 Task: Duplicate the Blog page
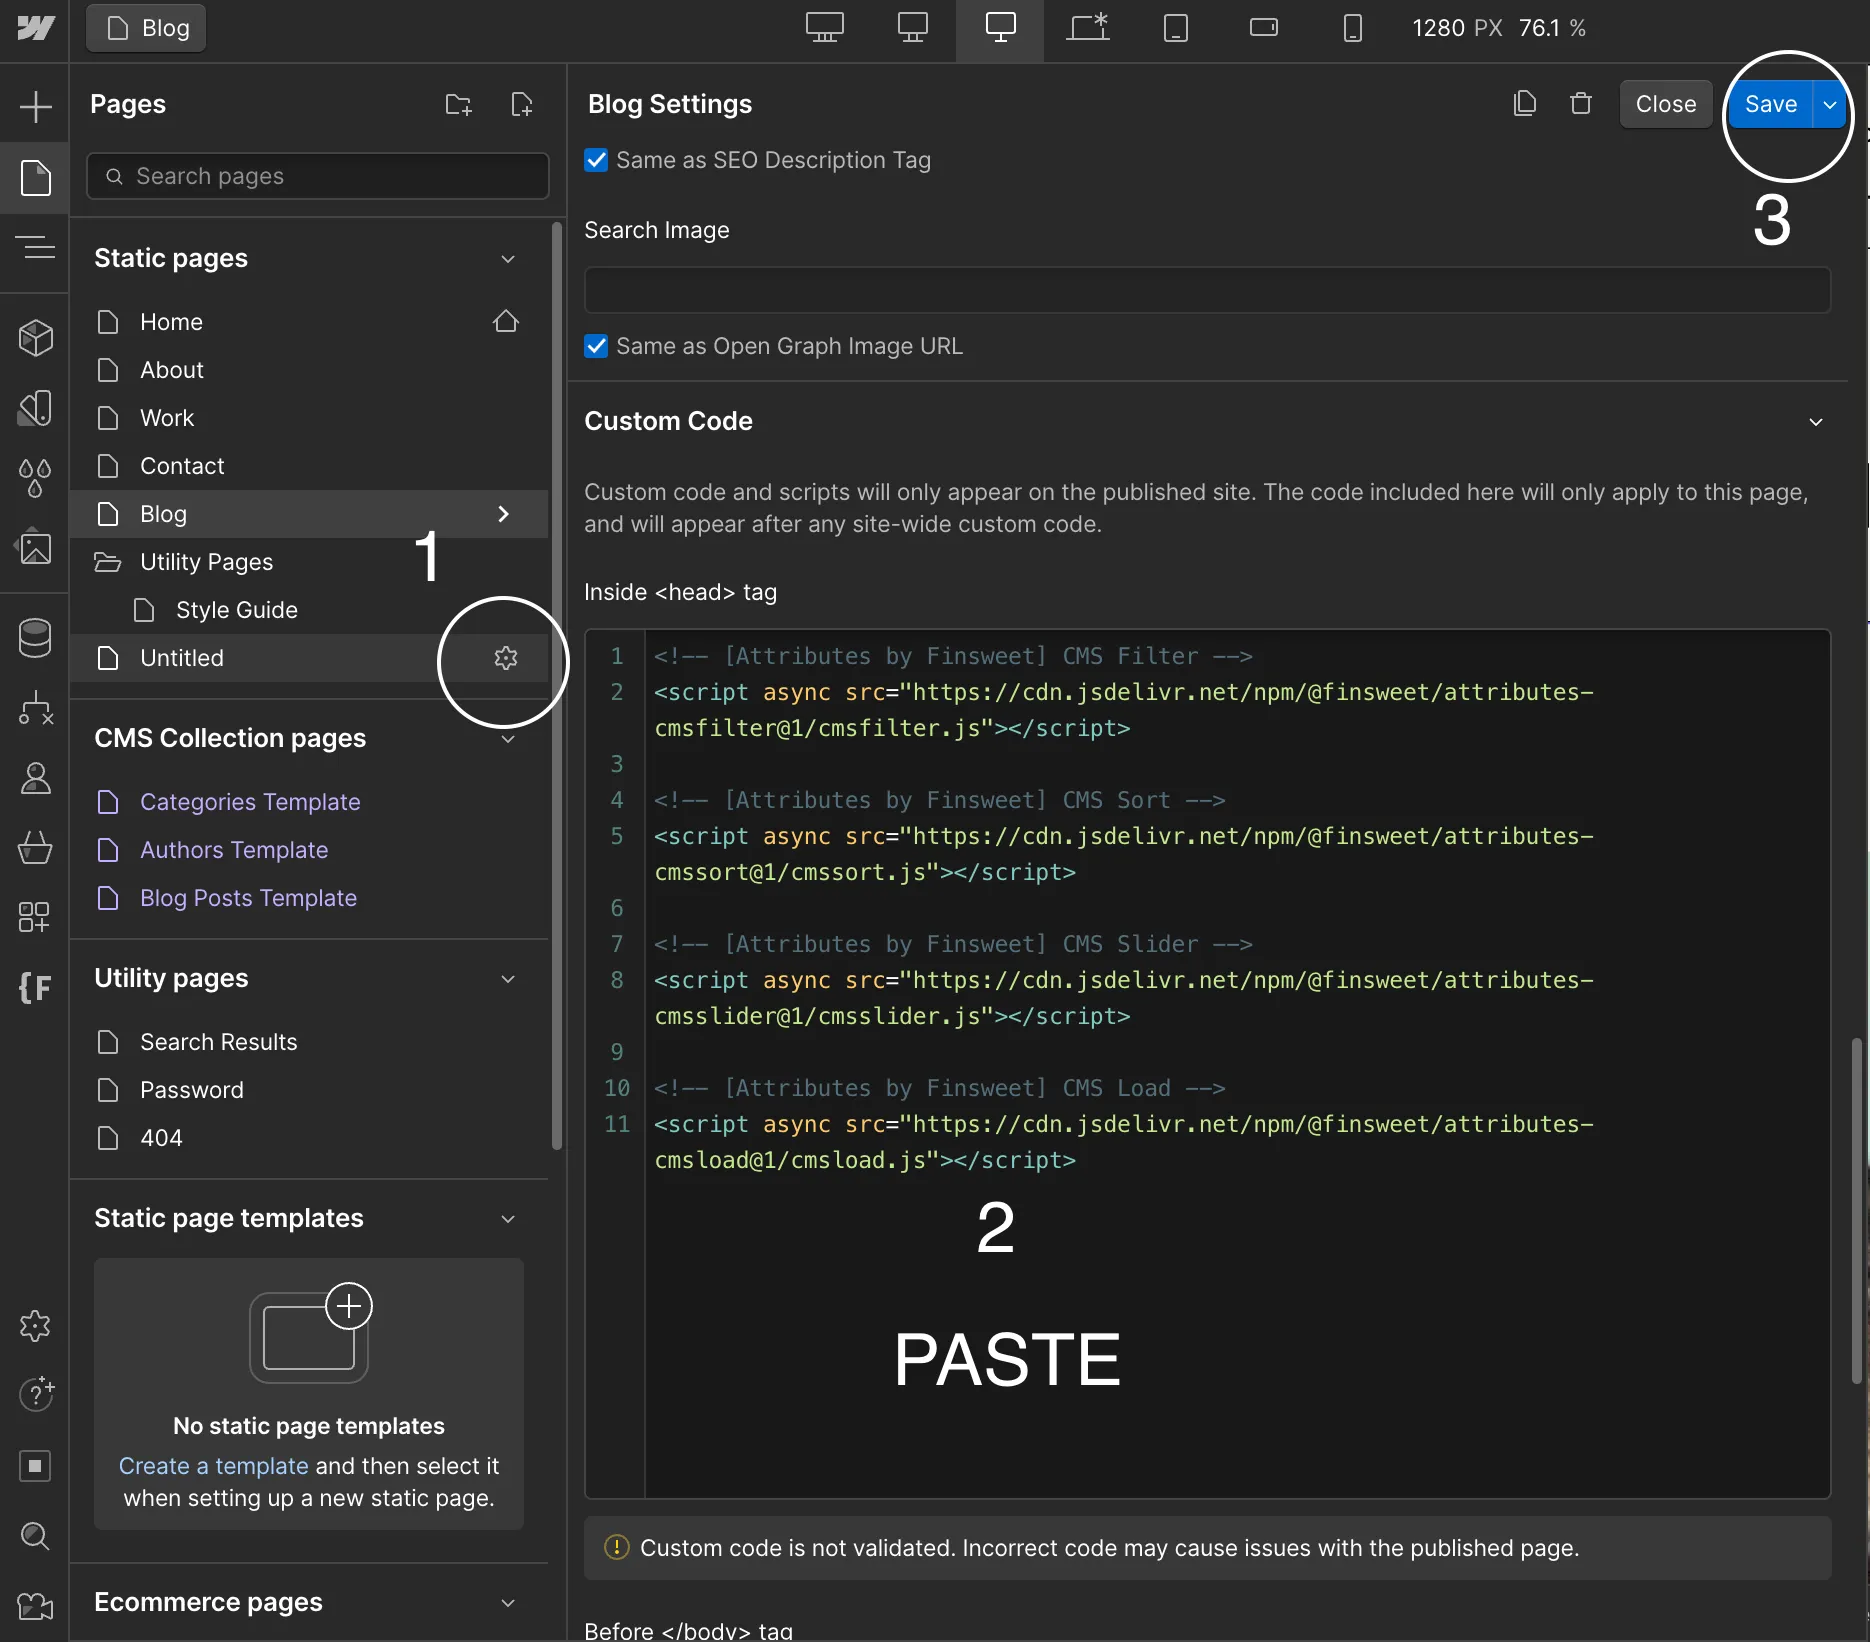pyautogui.click(x=1524, y=104)
